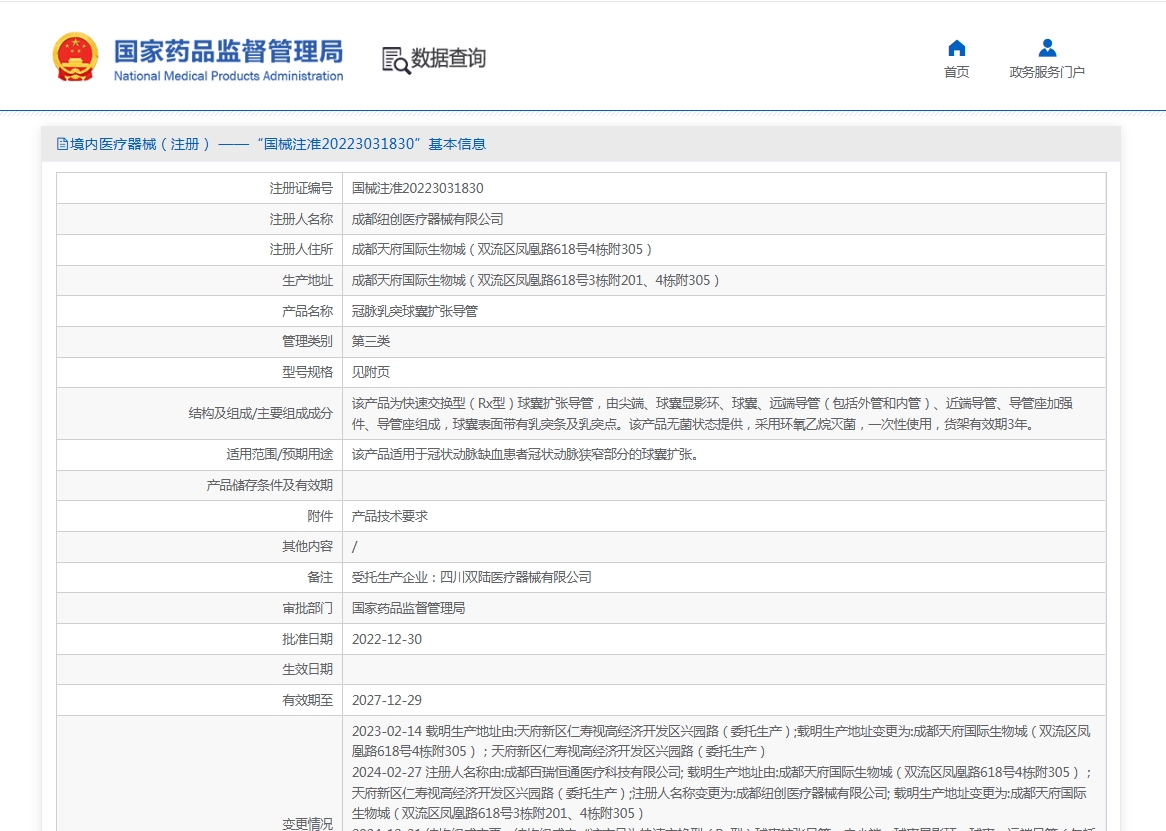Click the 生效日期 label
This screenshot has width=1166, height=831.
click(307, 670)
